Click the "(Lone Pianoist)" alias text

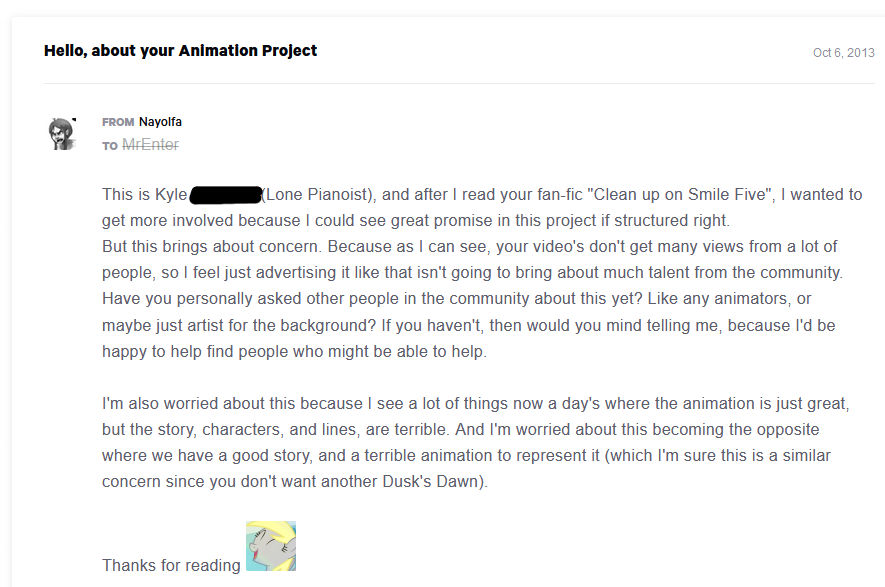click(318, 195)
